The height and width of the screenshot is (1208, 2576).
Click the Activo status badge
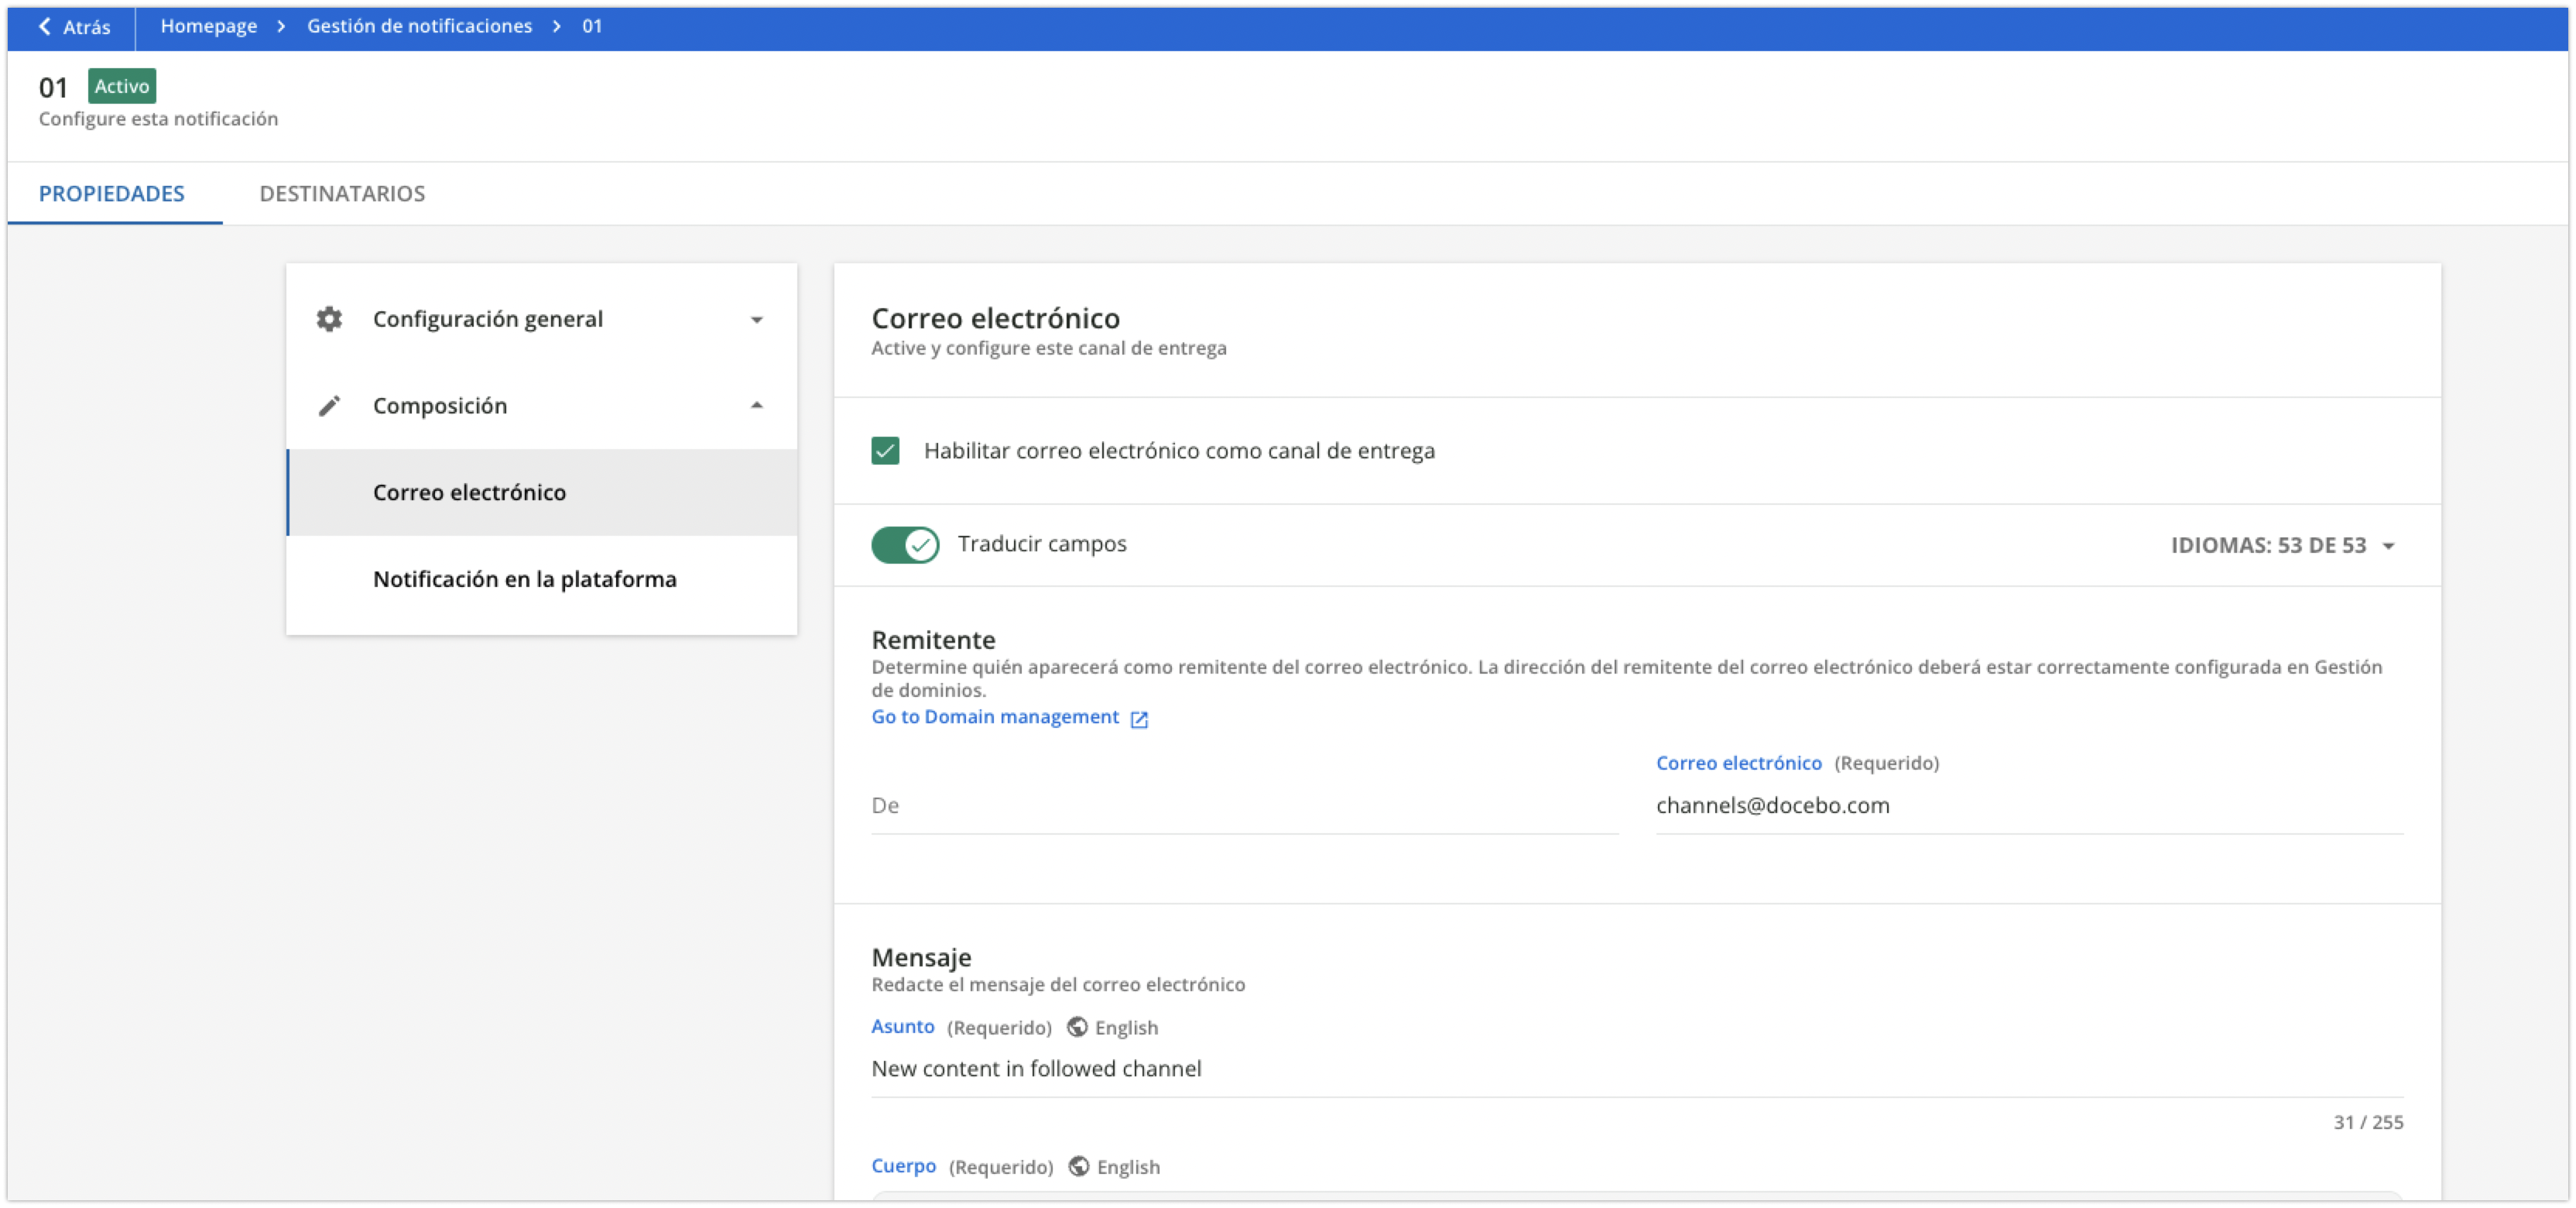122,86
